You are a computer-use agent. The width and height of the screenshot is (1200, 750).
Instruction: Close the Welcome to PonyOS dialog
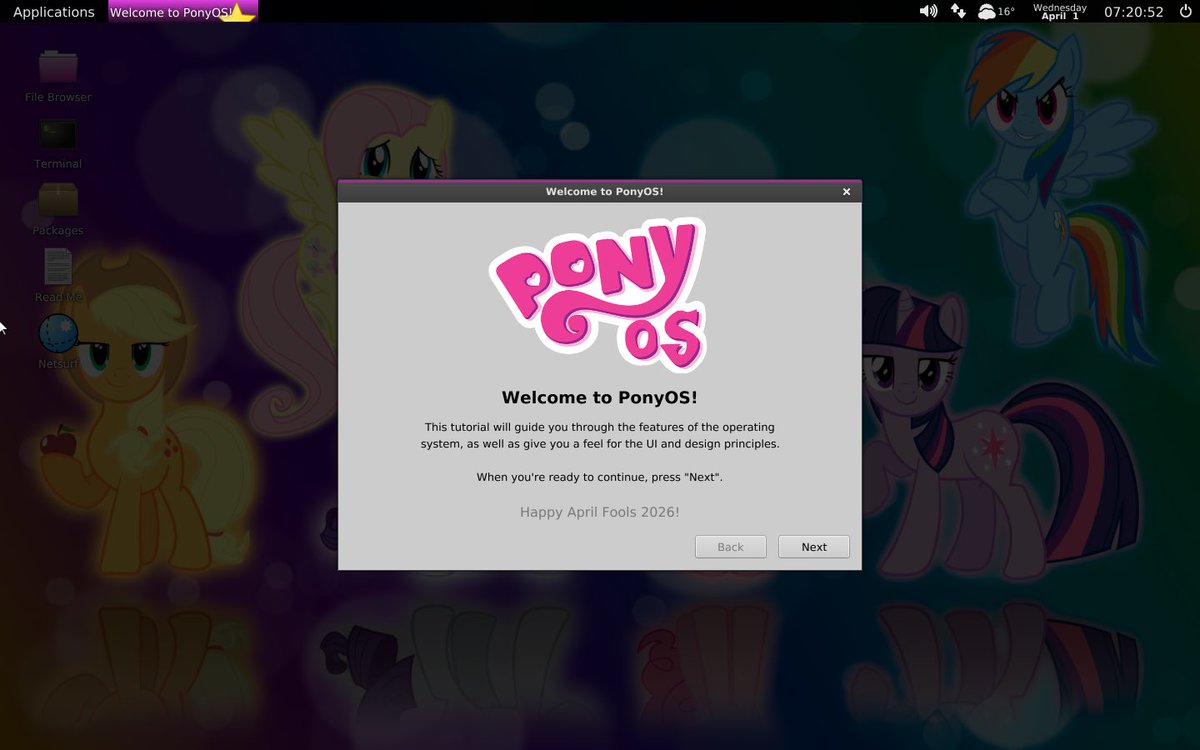click(846, 192)
